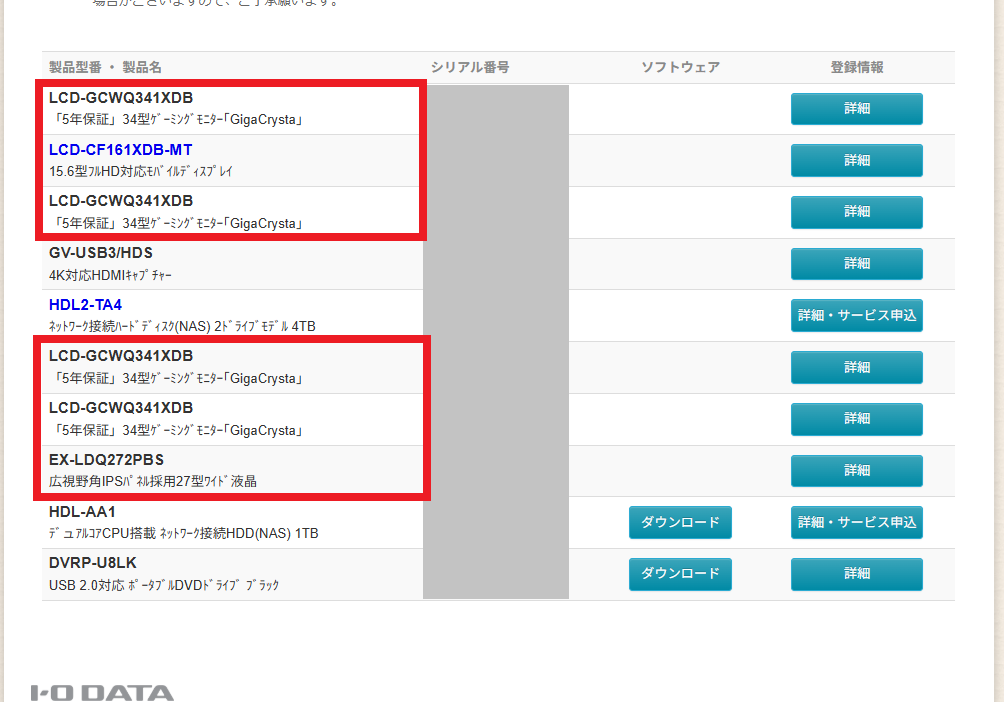Screen dimensions: 1004x702
Task: Click 詳細・サービス申込 for HDL2-TA4
Action: 857,315
